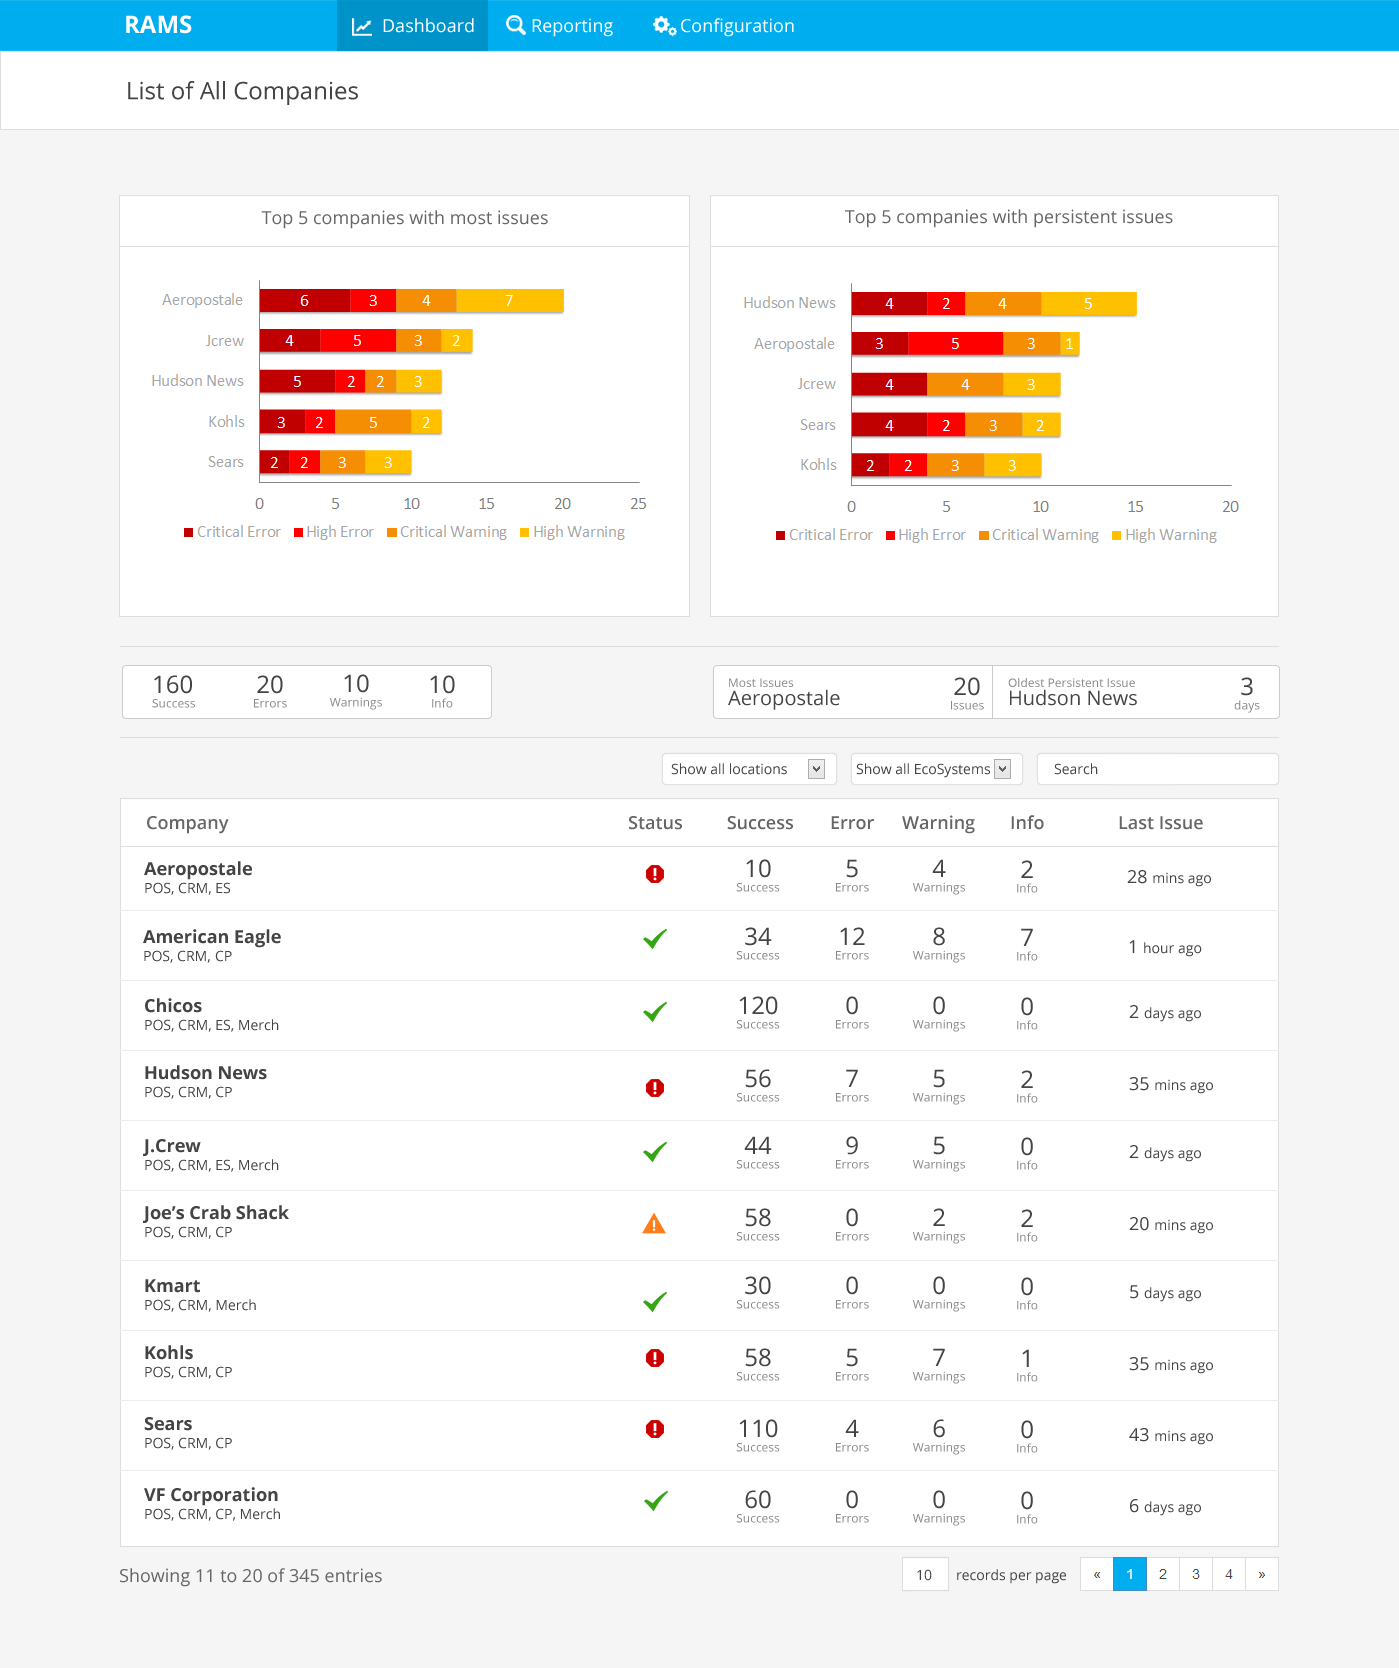This screenshot has height=1668, width=1399.
Task: Toggle High Warning legend in most issues chart
Action: coord(572,532)
